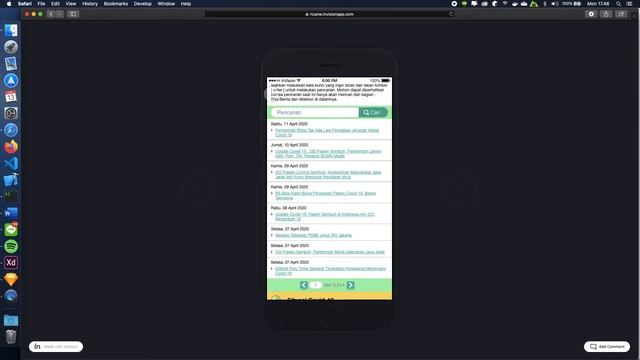This screenshot has height=360, width=640.
Task: Open the Window menu
Action: (166, 4)
